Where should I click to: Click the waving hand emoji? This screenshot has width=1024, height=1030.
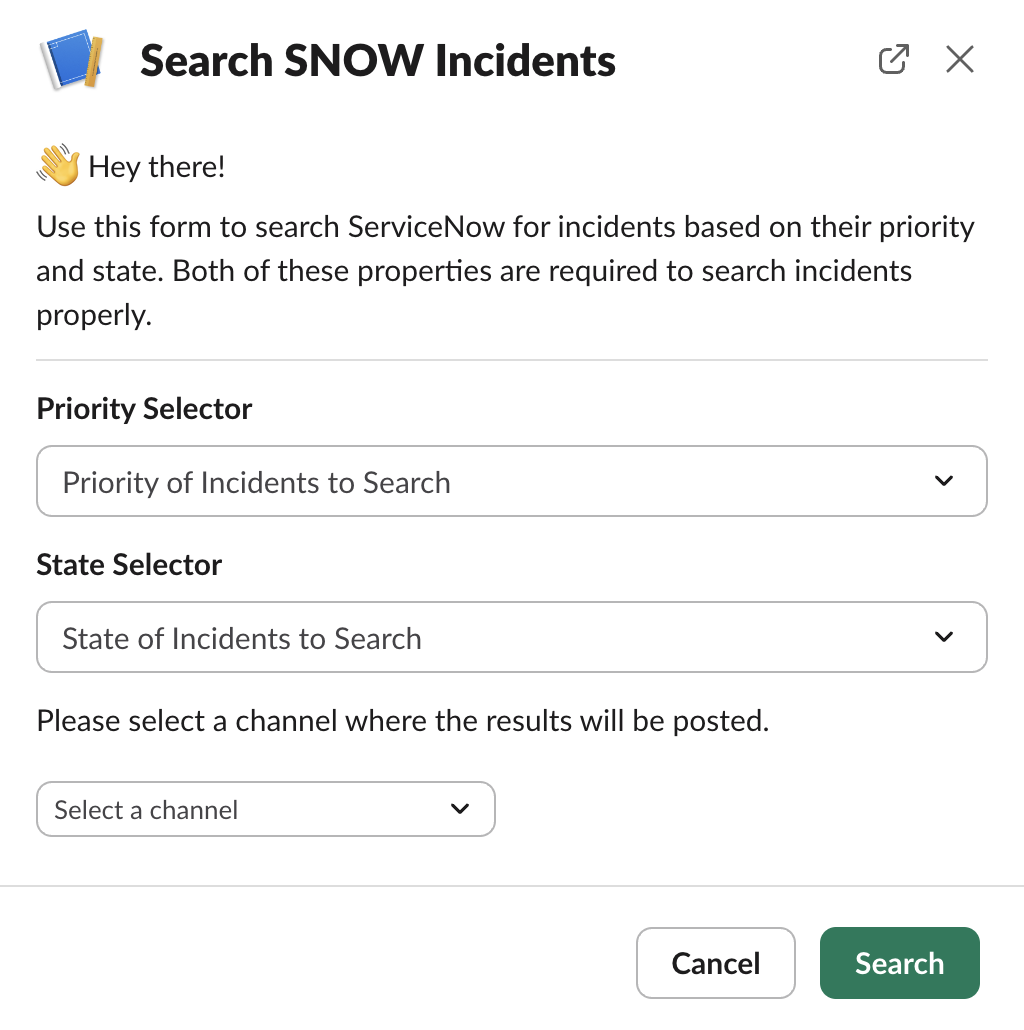tap(58, 166)
